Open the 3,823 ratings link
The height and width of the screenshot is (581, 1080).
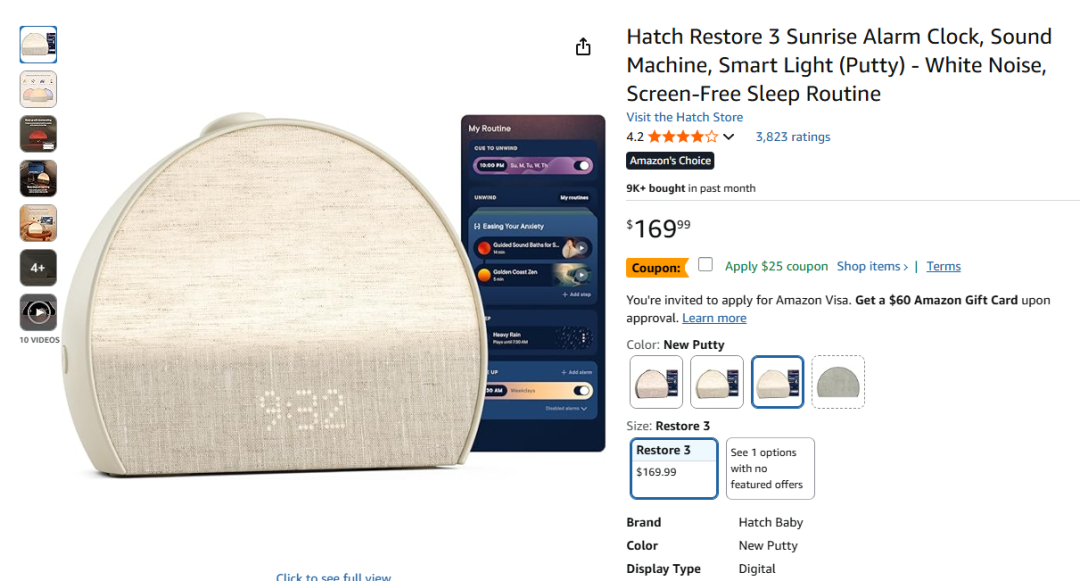(x=793, y=137)
